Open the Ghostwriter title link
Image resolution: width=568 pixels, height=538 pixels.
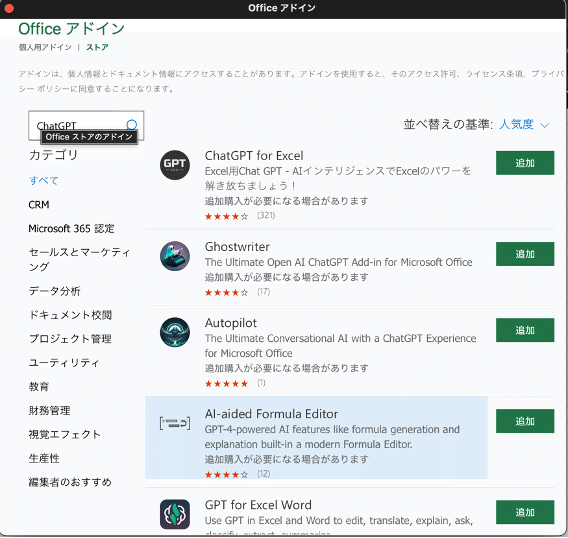(237, 247)
